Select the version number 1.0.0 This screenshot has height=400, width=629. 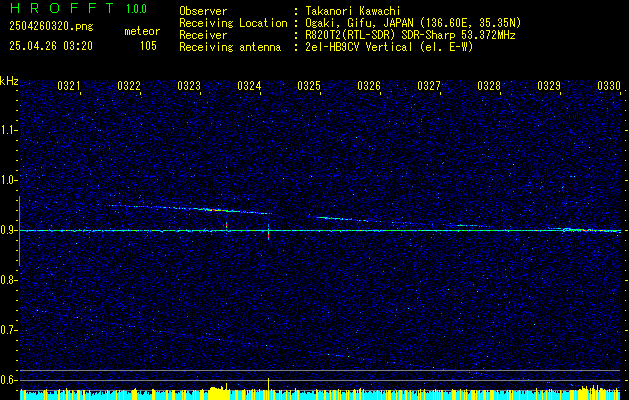136,9
